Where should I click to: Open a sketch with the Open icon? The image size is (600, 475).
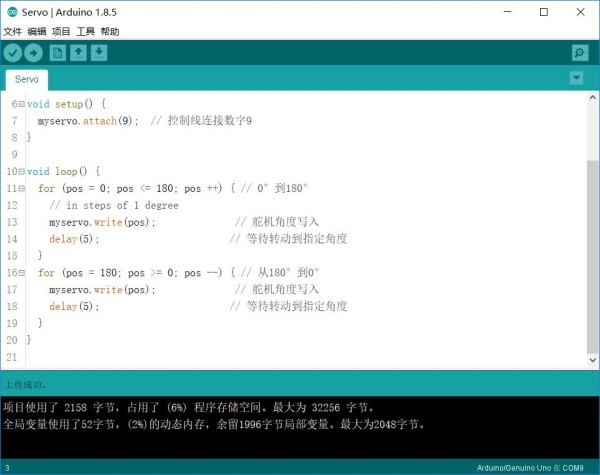(78, 53)
